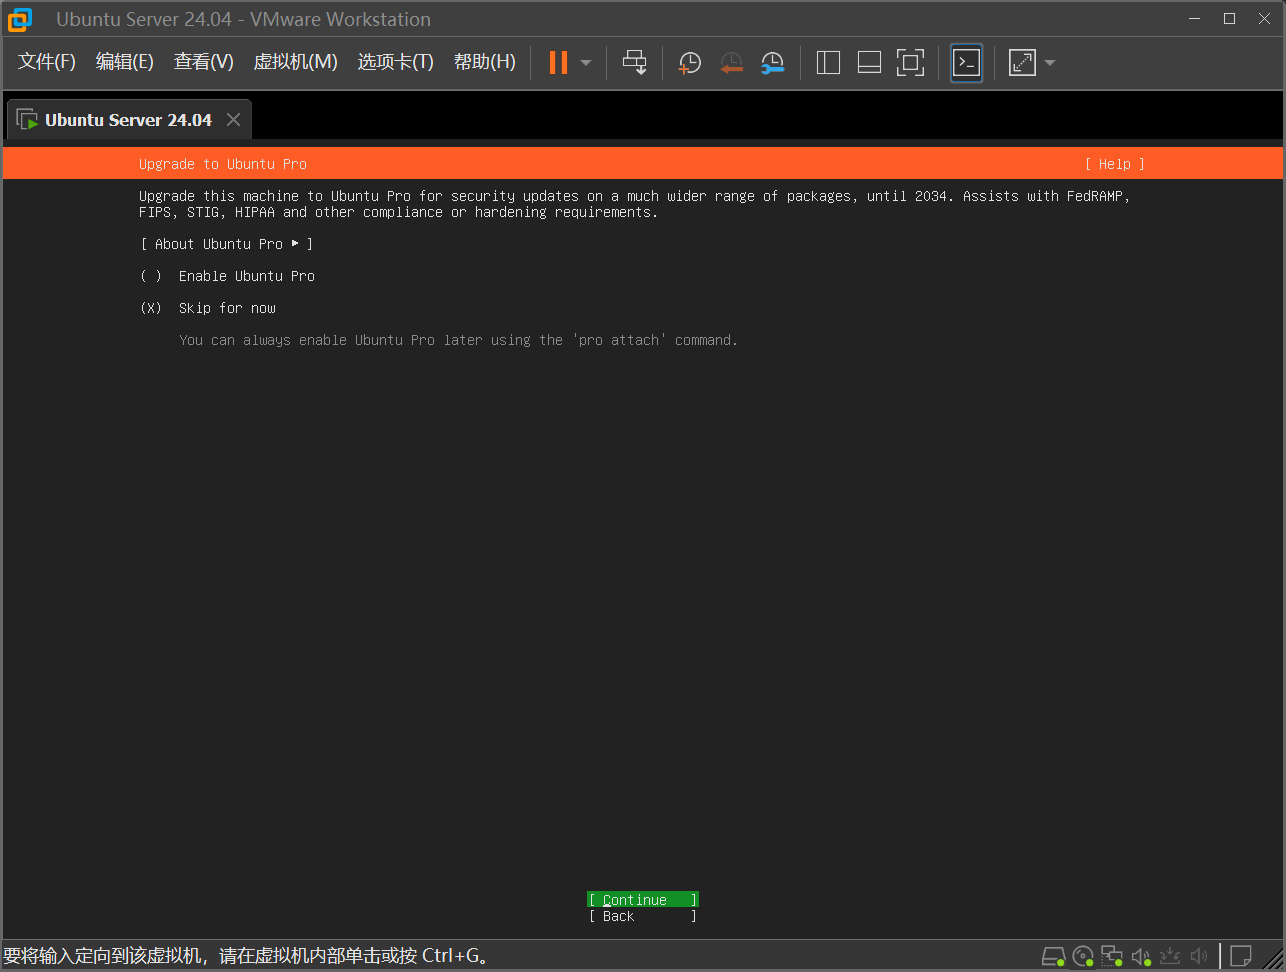Toggle the thumbnail bar view
The width and height of the screenshot is (1286, 972).
click(869, 62)
